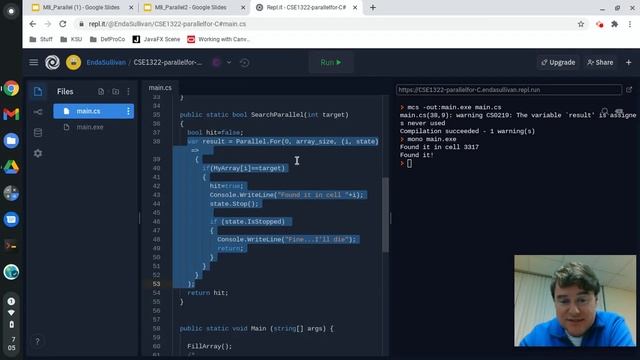Open a new browser tab
The width and height of the screenshot is (640, 360).
click(373, 7)
